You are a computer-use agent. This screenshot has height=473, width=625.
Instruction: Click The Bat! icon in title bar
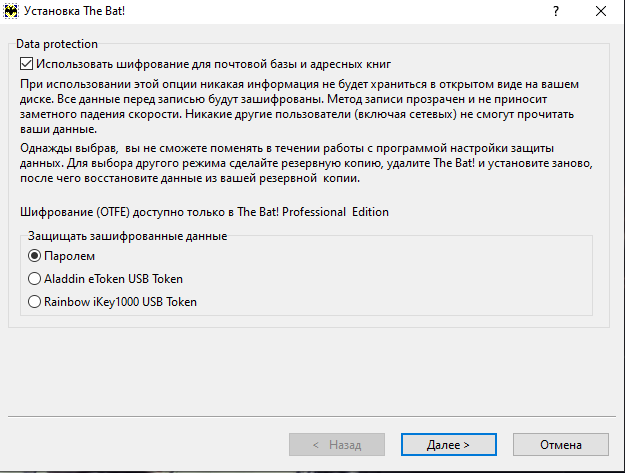[11, 11]
